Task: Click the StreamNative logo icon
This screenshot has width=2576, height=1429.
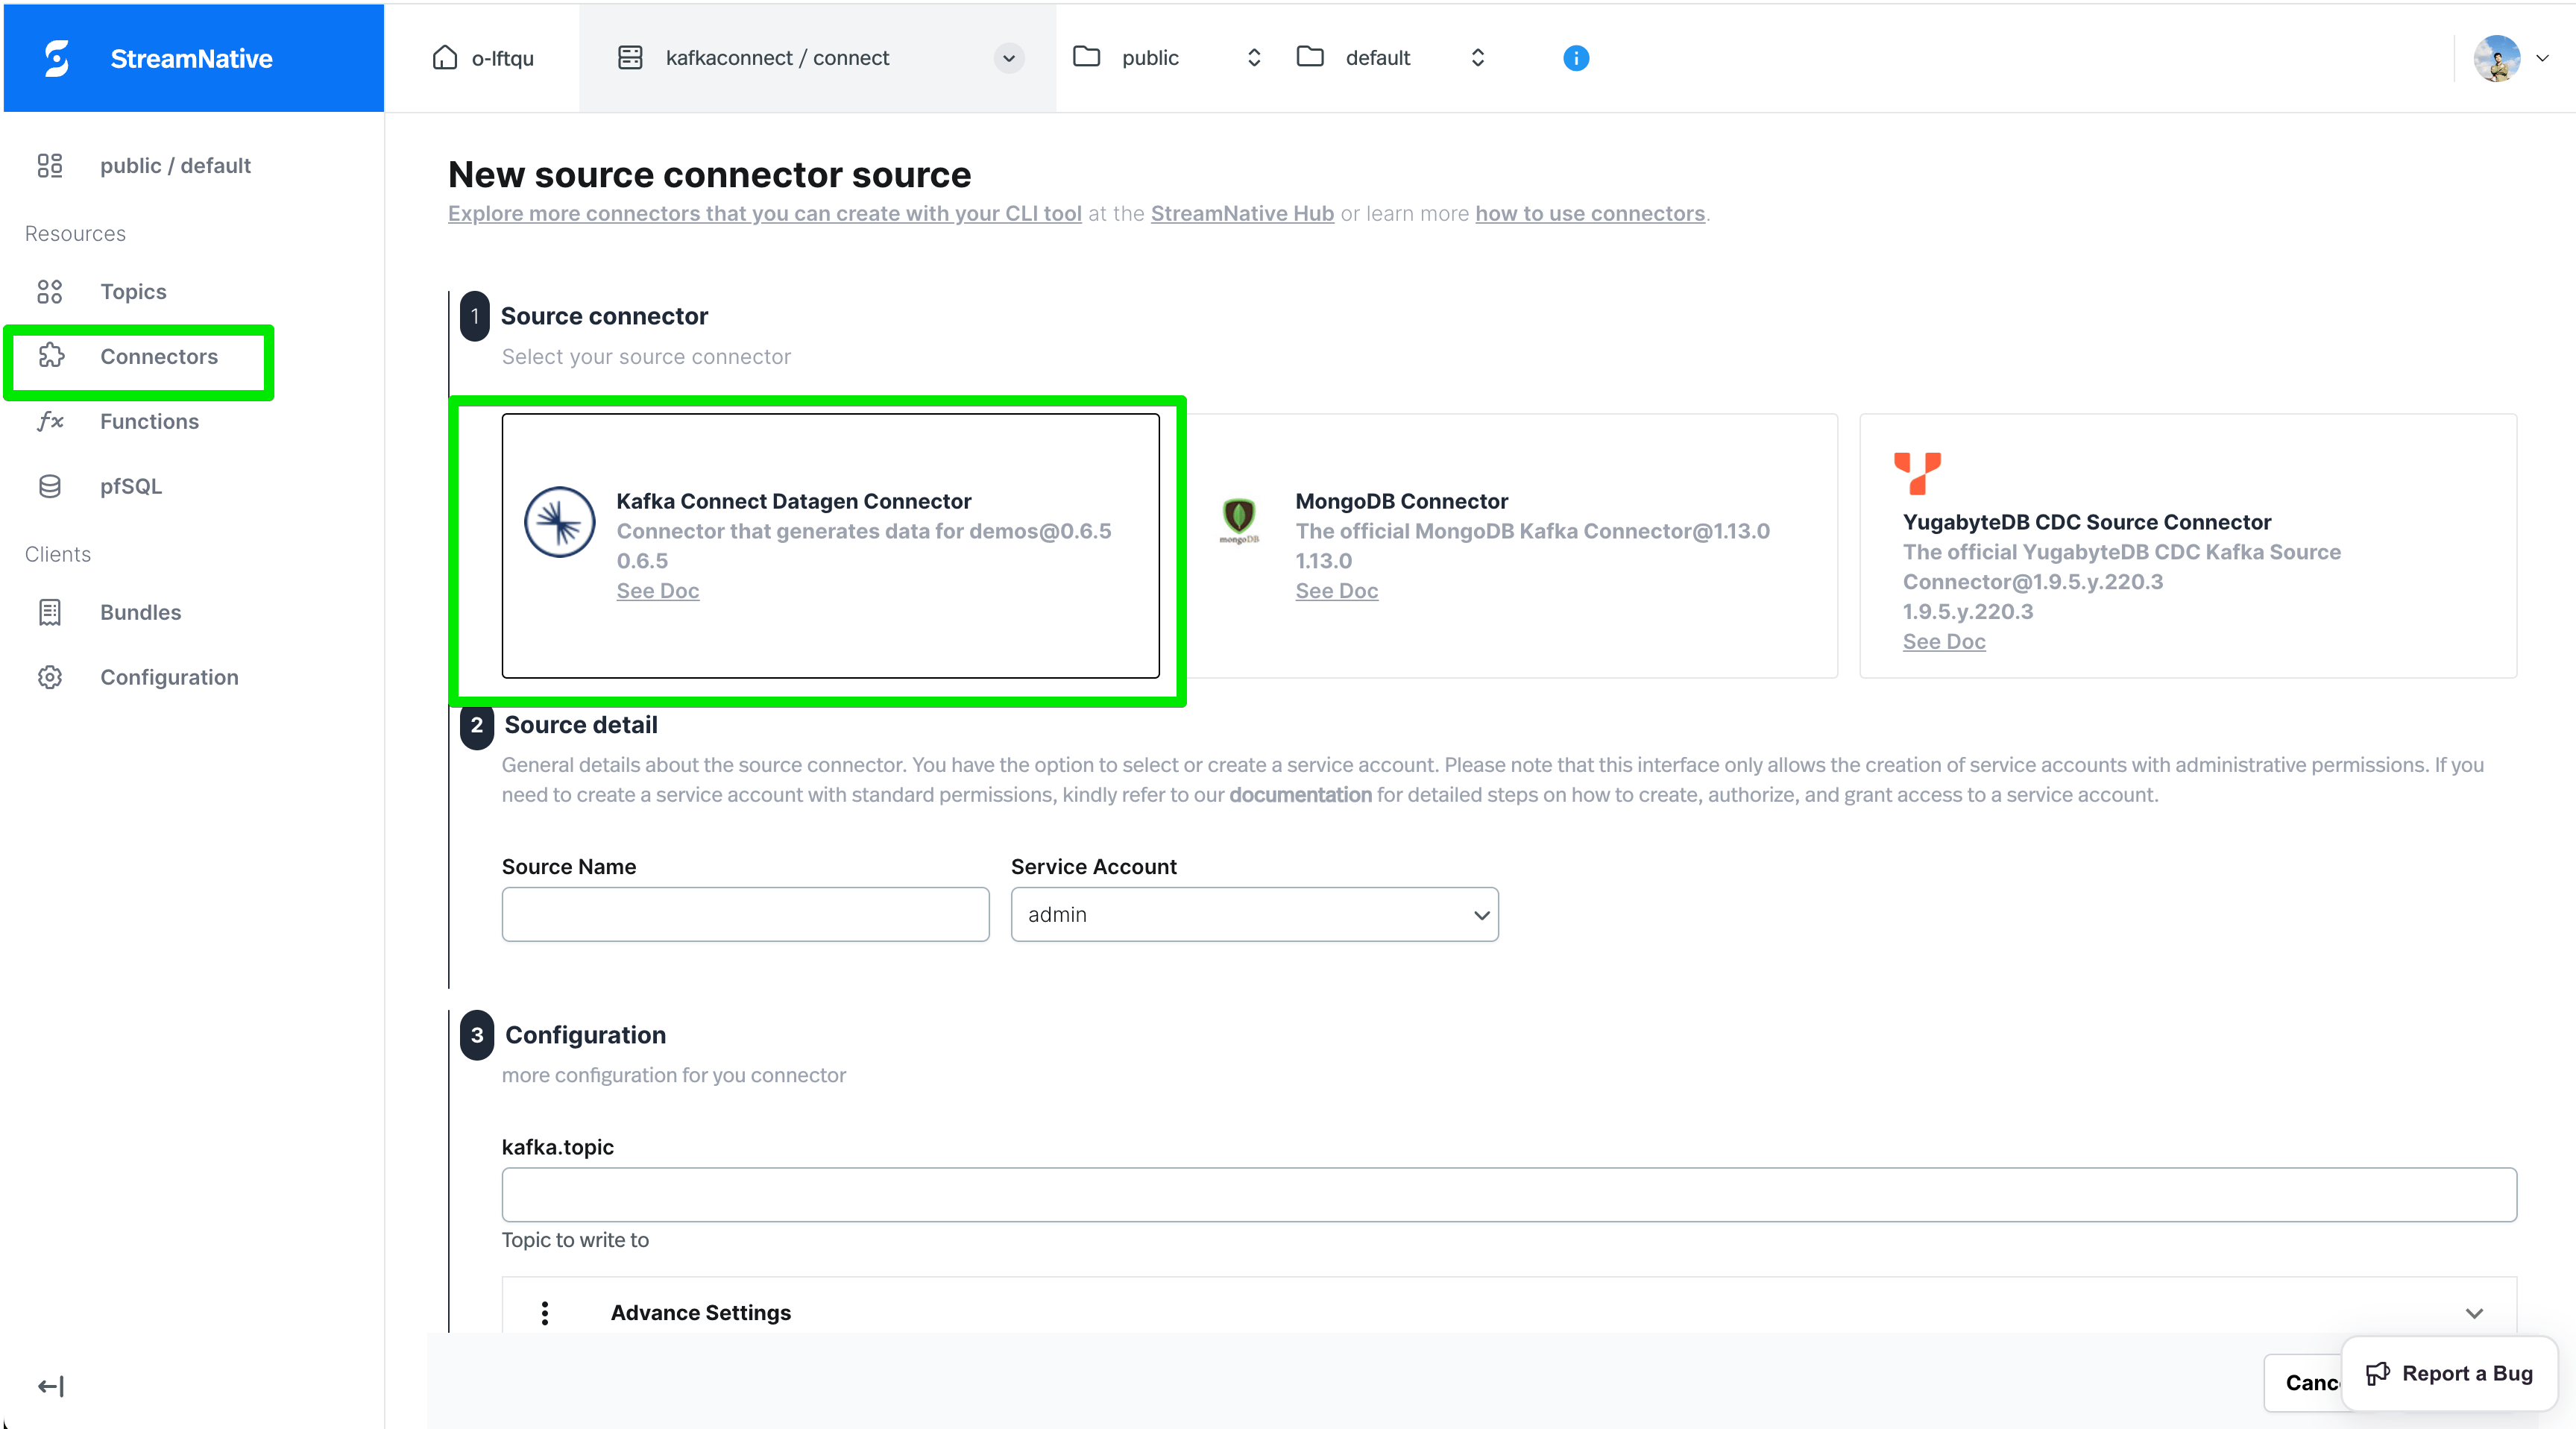Action: click(57, 58)
